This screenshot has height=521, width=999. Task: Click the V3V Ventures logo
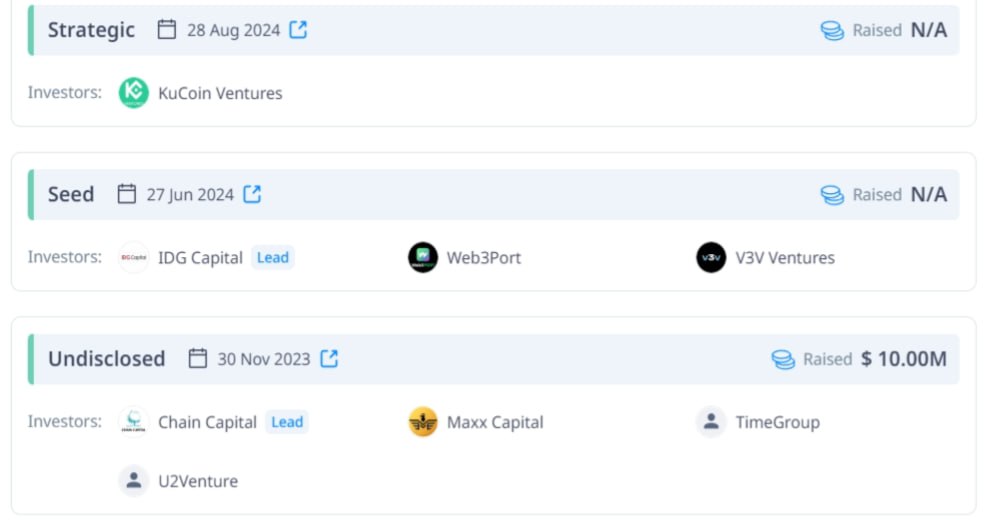711,257
